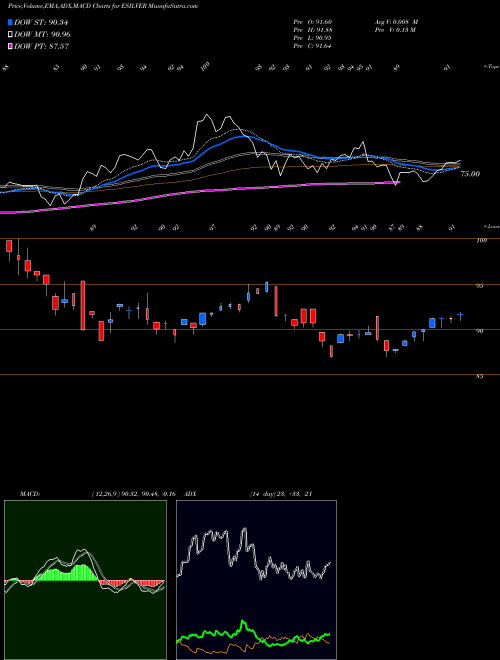Click the magenta DOW PT legend swatch
This screenshot has width=500, height=660.
coord(11,47)
